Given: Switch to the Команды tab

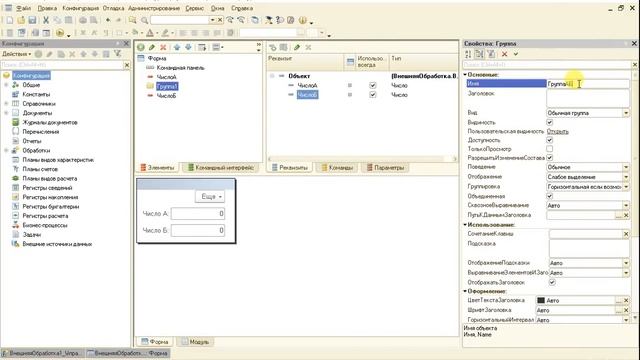Looking at the screenshot, I should pyautogui.click(x=337, y=168).
